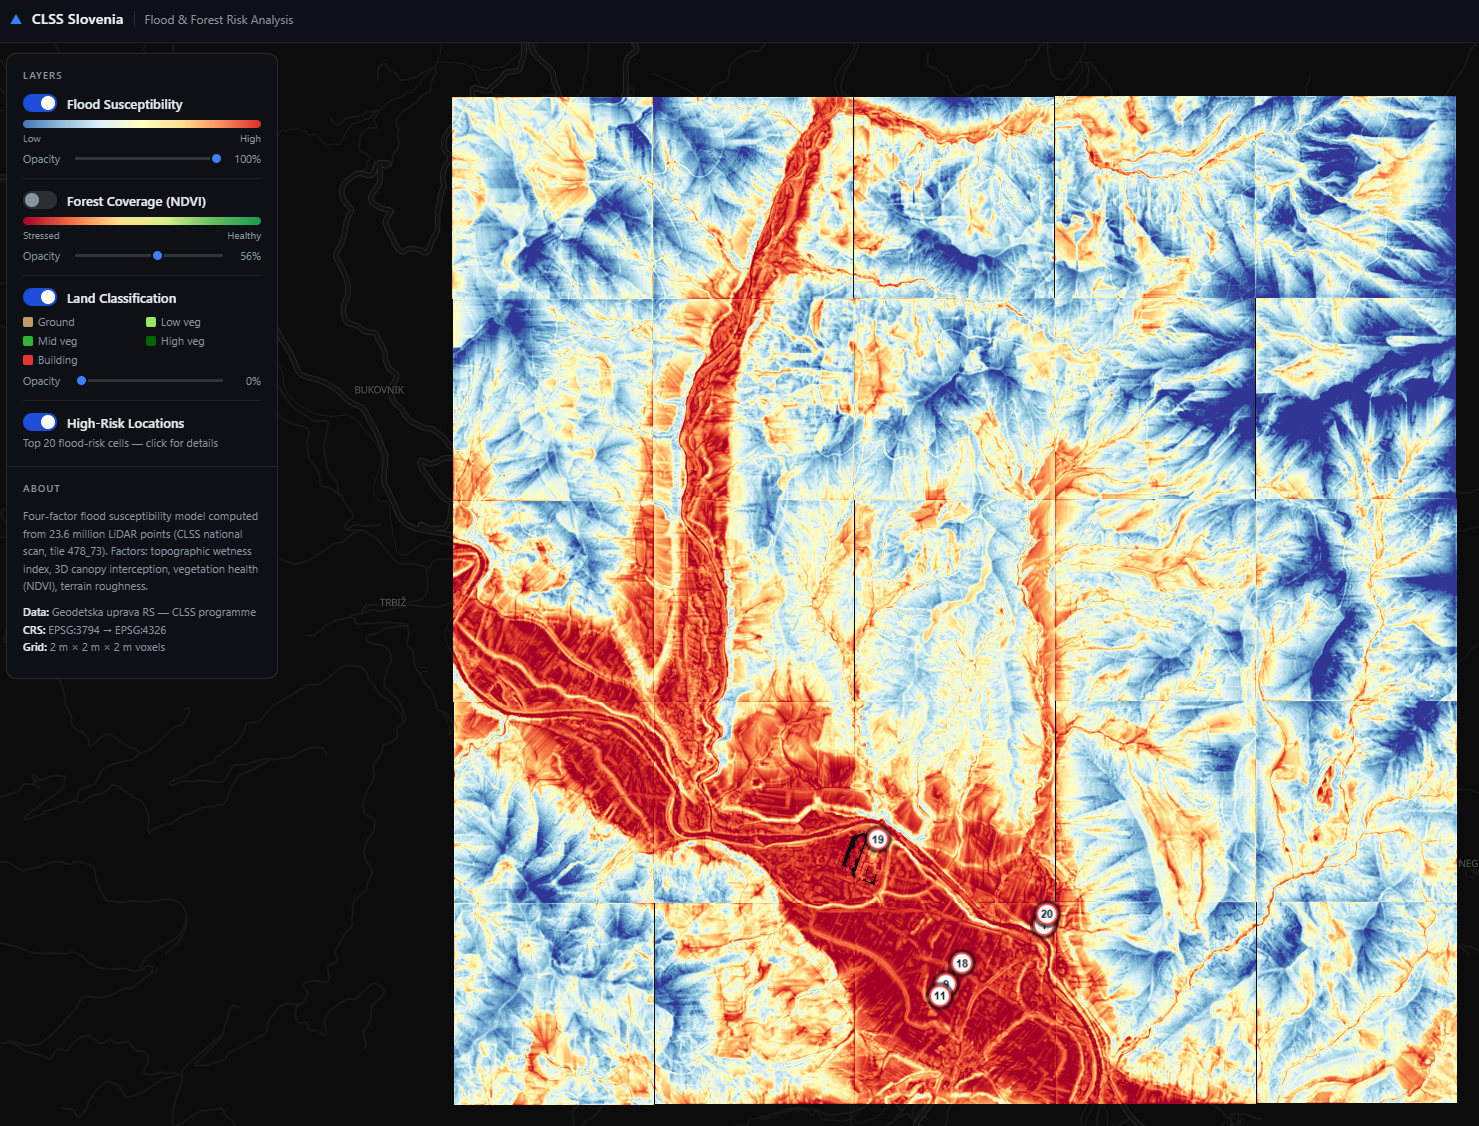Click the '56%' forest opacity value
1479x1126 pixels.
[250, 256]
